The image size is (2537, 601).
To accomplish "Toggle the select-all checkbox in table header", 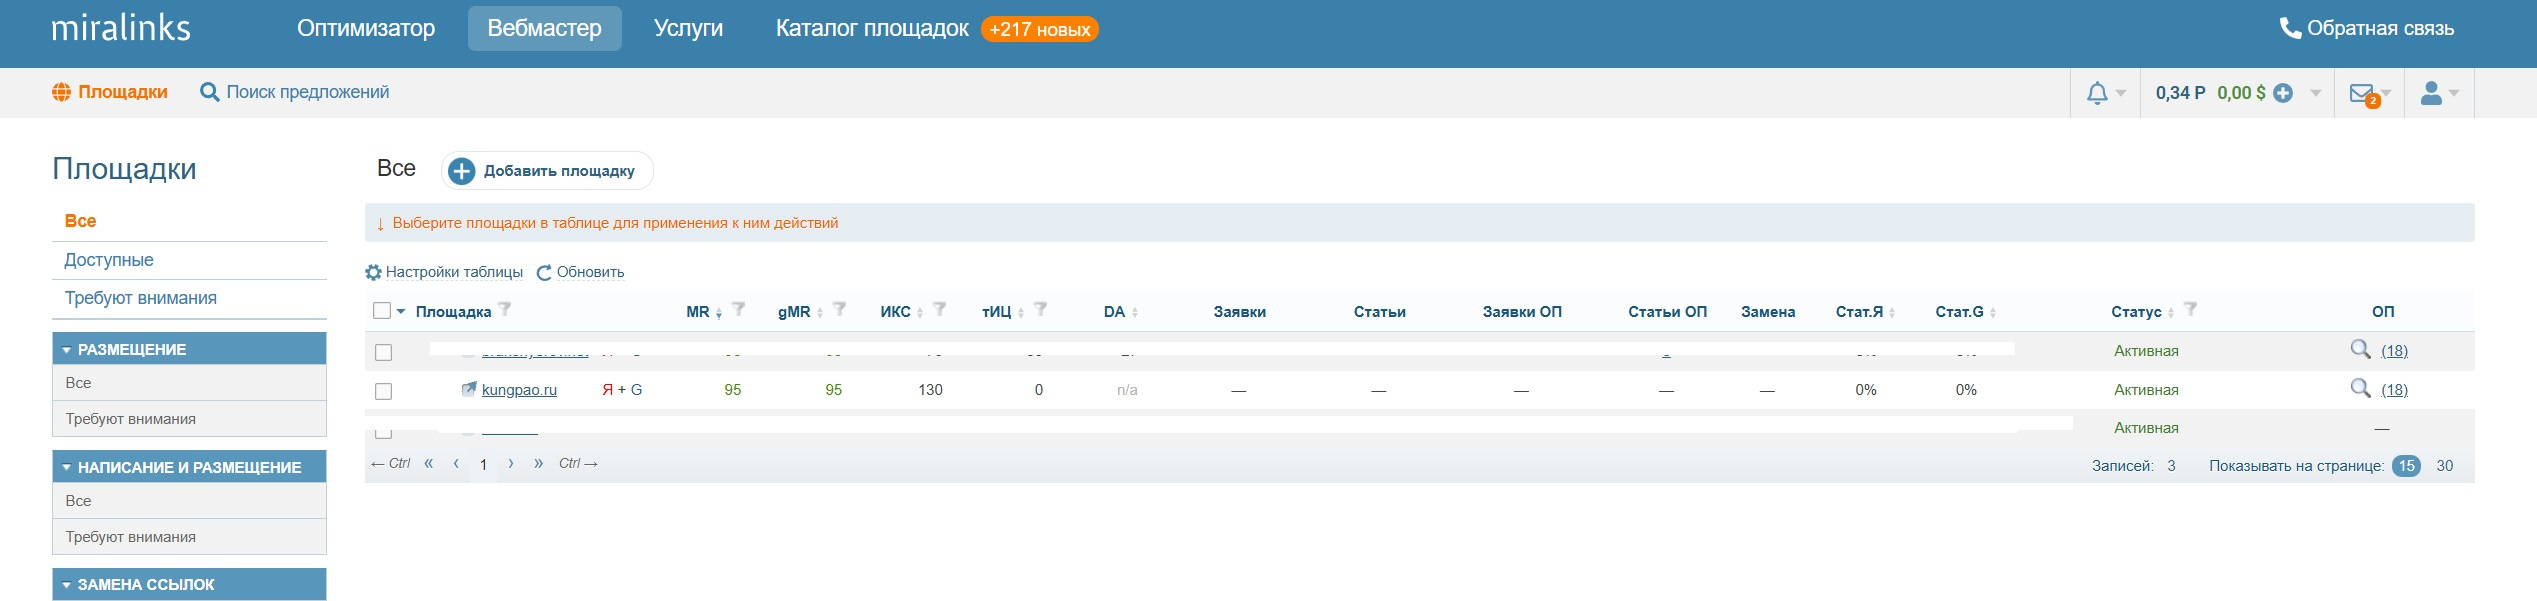I will [x=381, y=311].
